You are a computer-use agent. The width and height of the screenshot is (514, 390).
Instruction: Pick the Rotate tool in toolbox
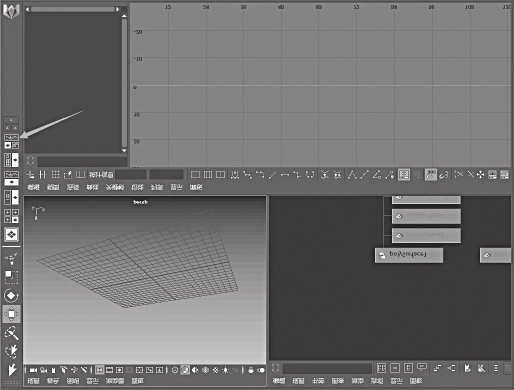click(x=12, y=296)
